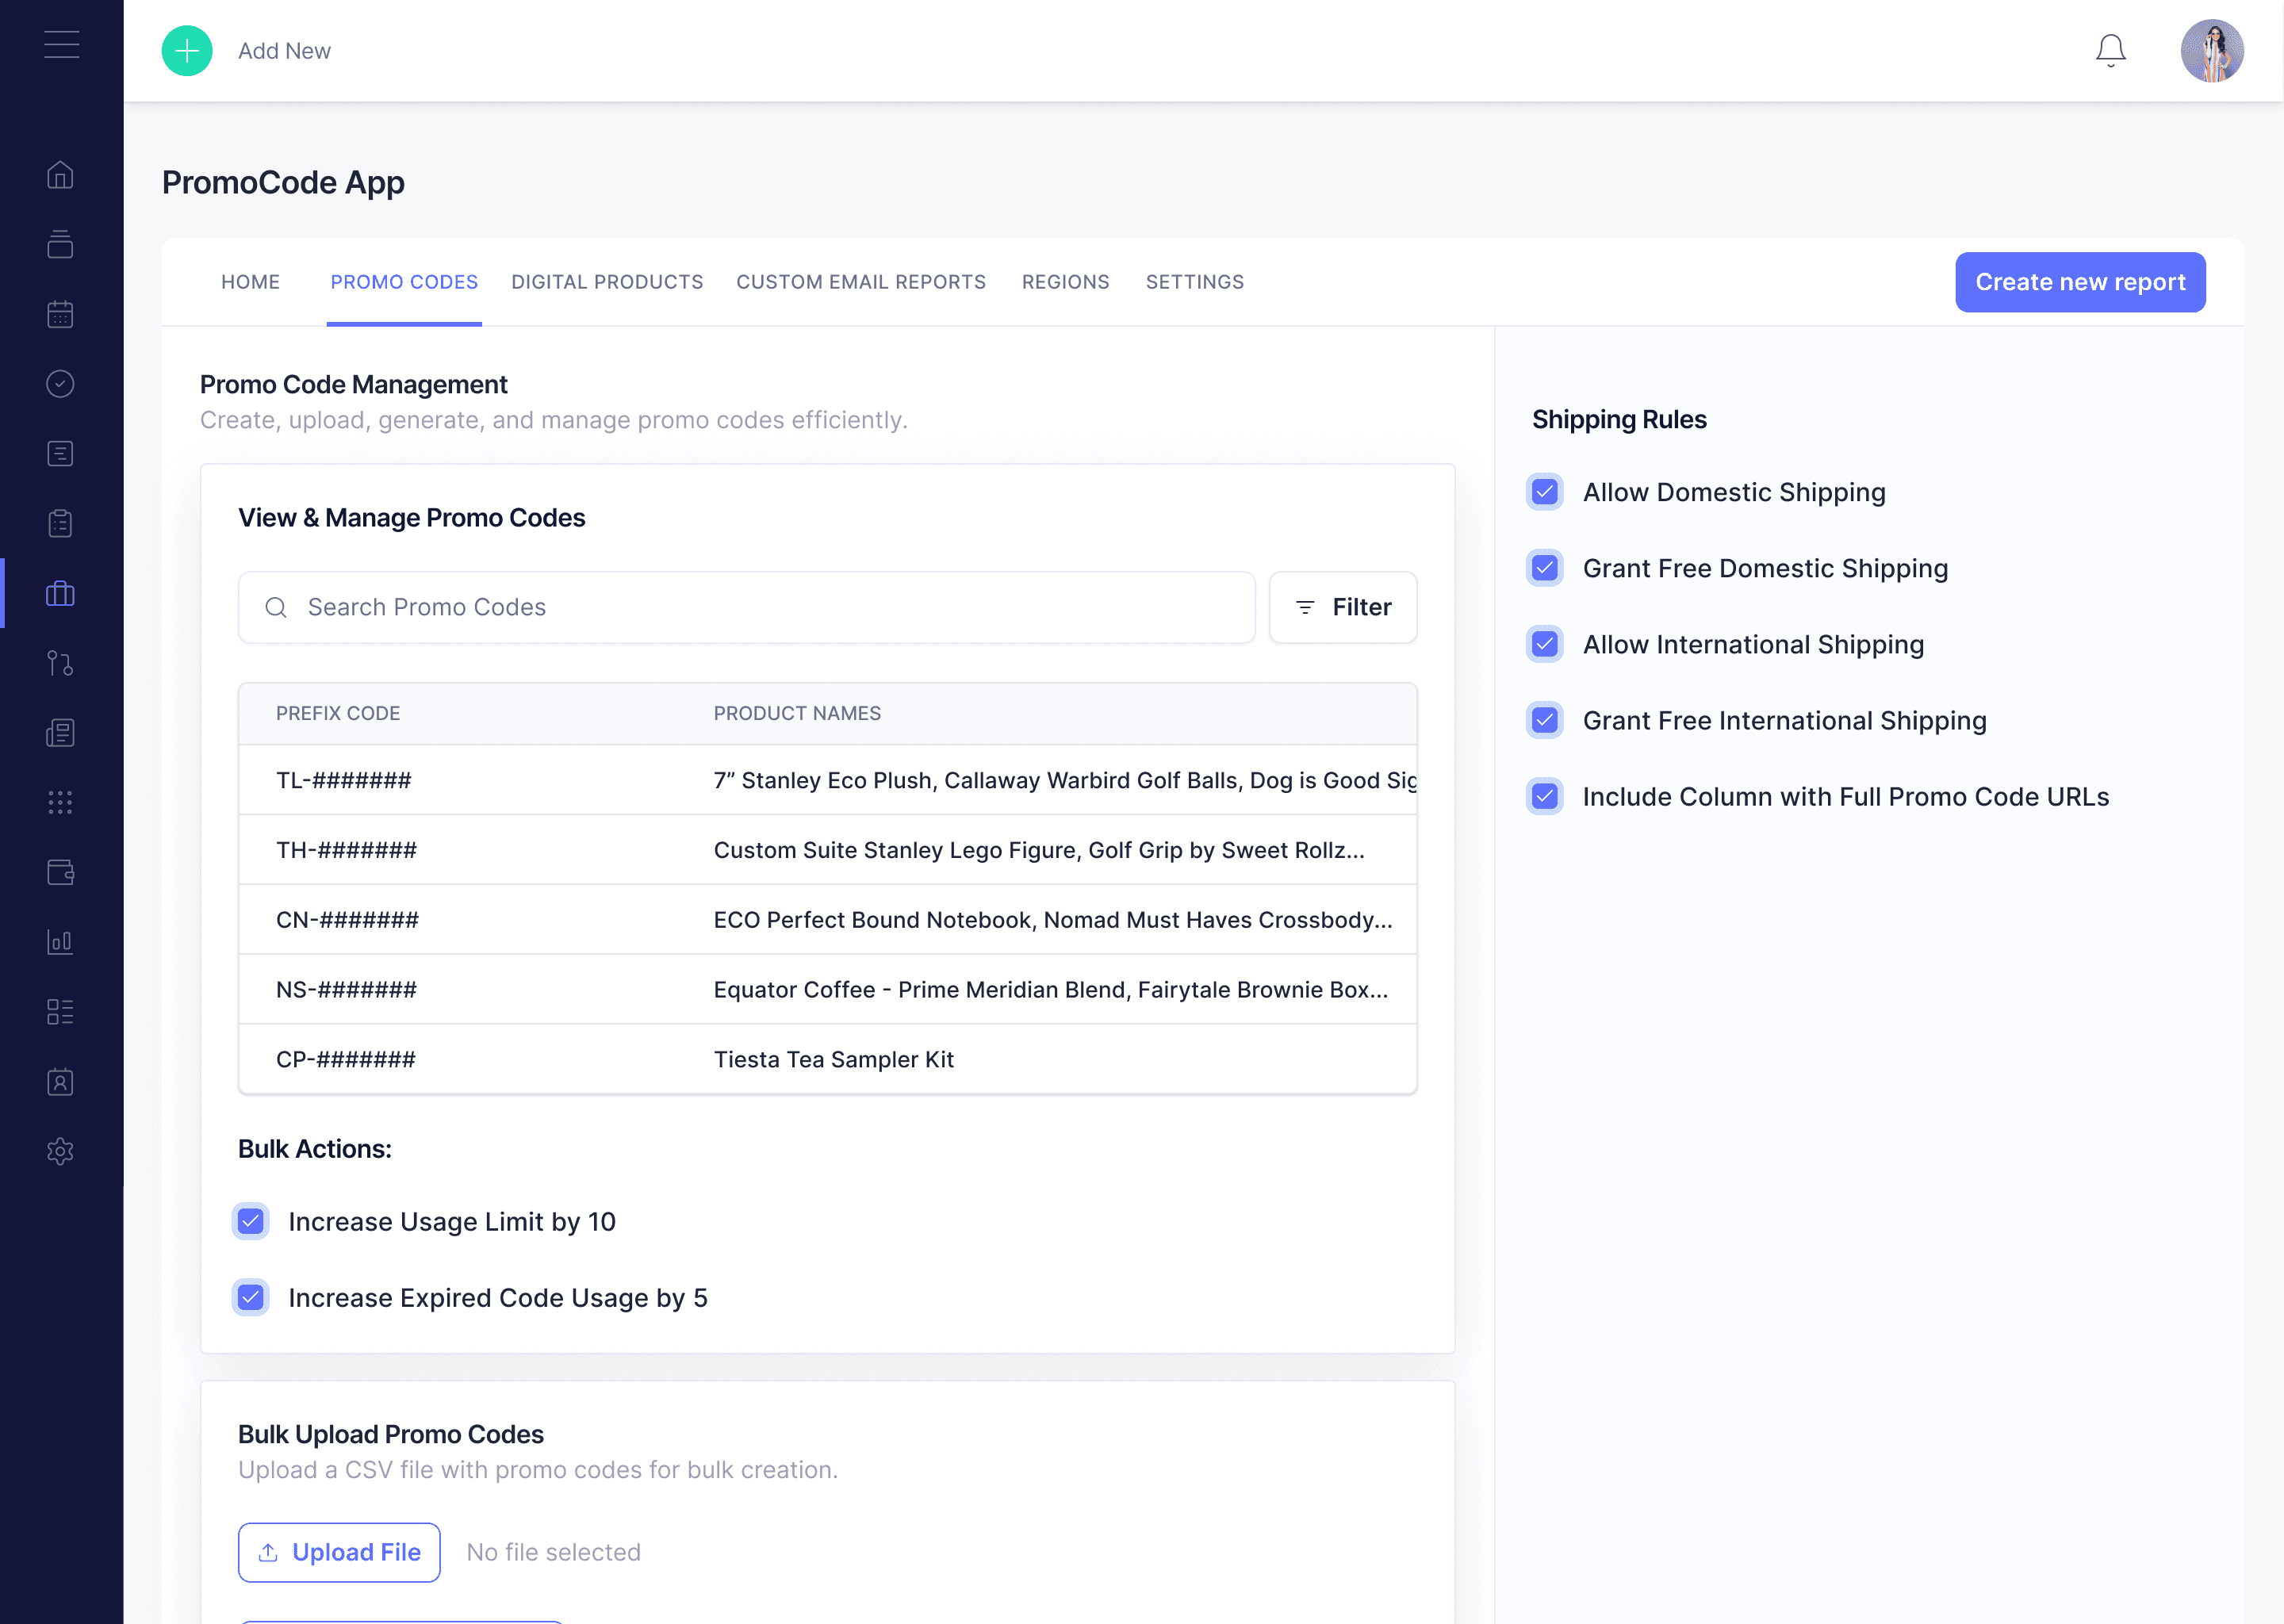Image resolution: width=2284 pixels, height=1624 pixels.
Task: Open the list layout sidebar icon
Action: point(60,1012)
